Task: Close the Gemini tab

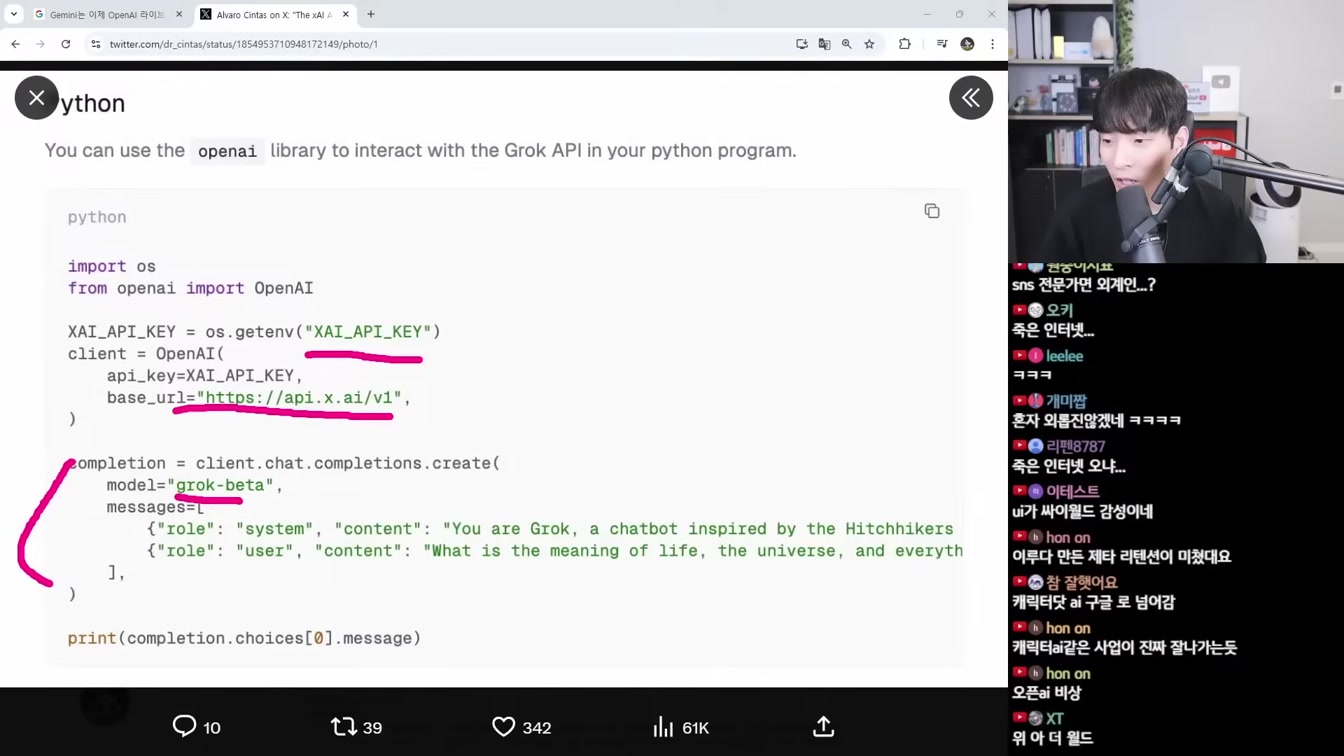Action: pos(179,14)
